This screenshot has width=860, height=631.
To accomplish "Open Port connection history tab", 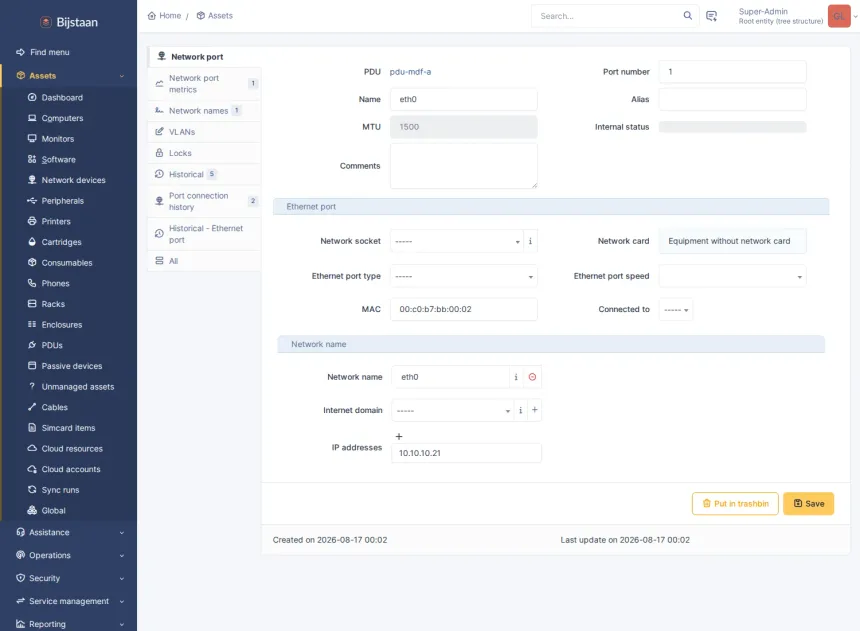I will pyautogui.click(x=204, y=201).
